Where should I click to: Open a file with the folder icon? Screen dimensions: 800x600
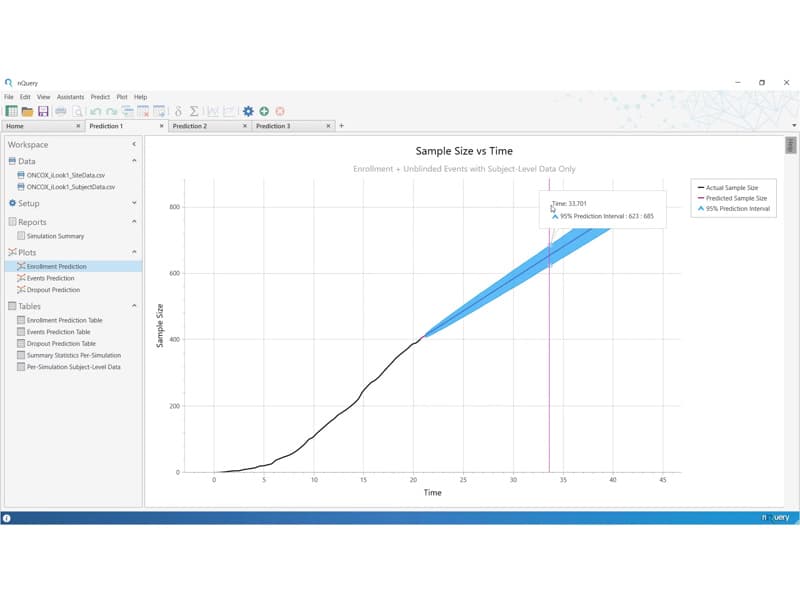27,111
